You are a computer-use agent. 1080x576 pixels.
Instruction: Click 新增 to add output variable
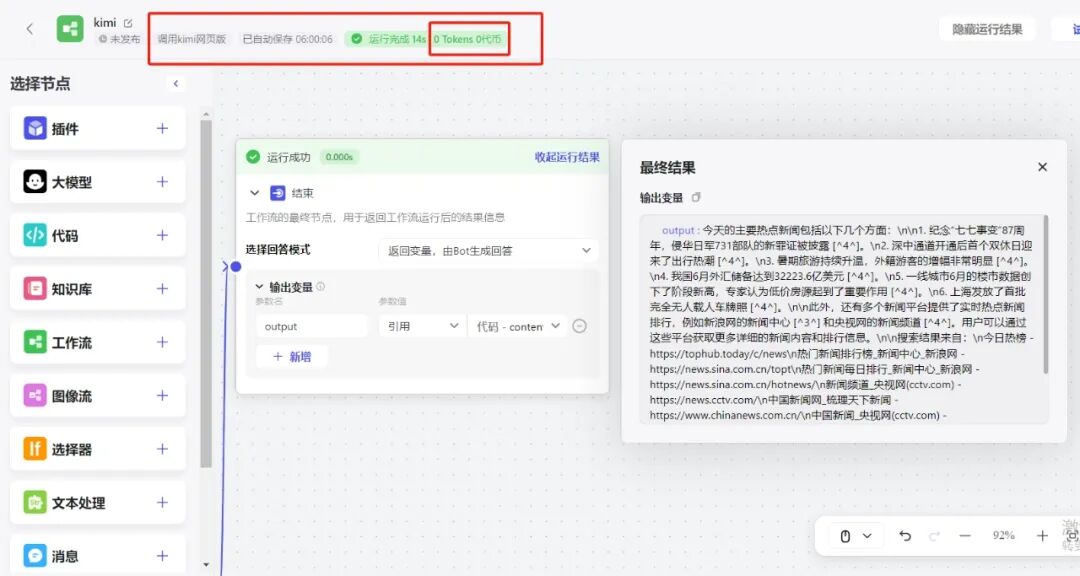coord(292,356)
